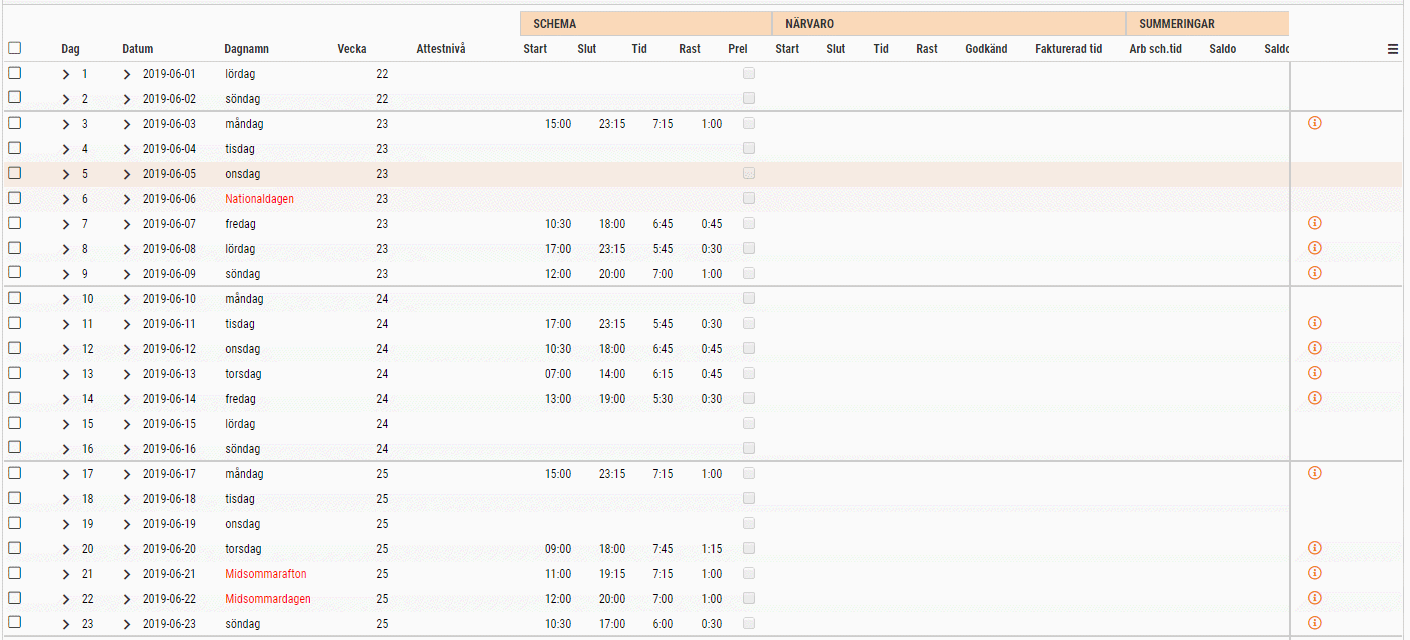Click the info icon on the Midsommarafton row
1410x640 pixels.
coord(1315,573)
